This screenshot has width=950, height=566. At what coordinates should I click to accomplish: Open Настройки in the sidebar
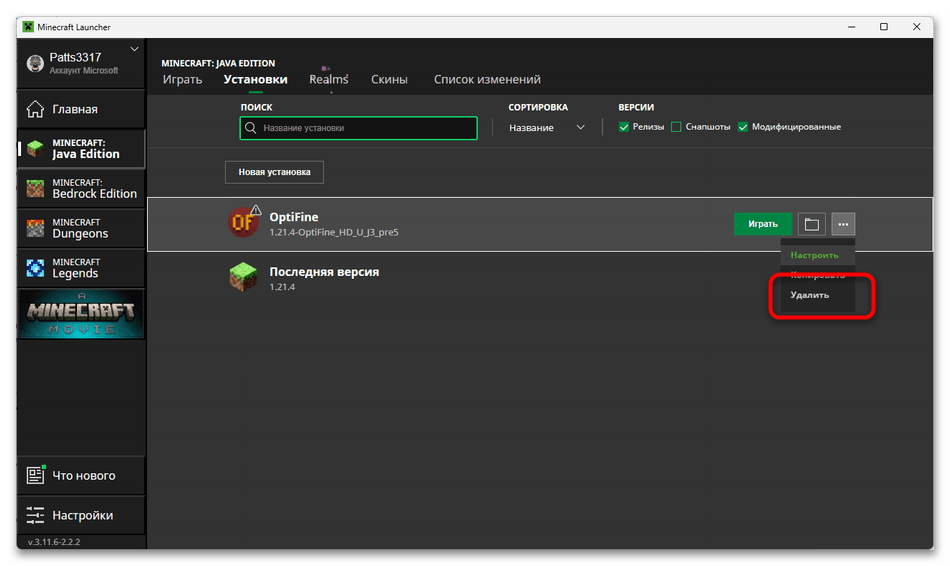coord(81,515)
